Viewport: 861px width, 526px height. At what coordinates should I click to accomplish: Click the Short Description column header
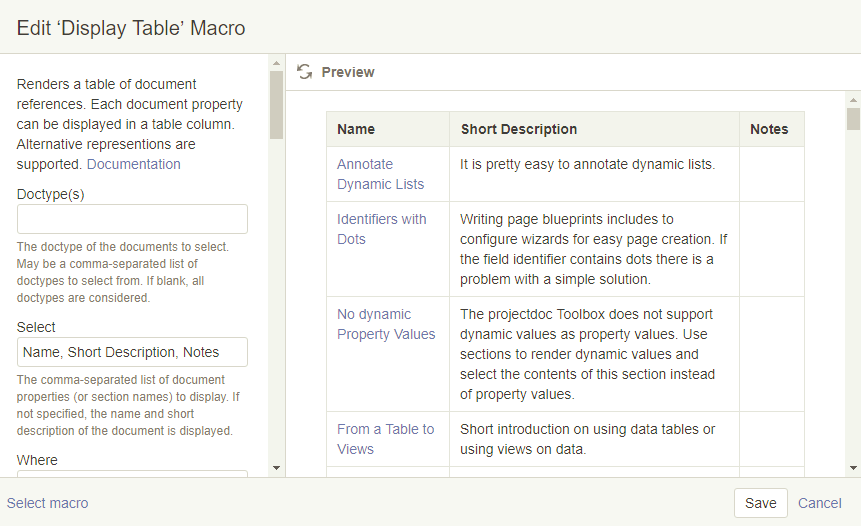[518, 129]
